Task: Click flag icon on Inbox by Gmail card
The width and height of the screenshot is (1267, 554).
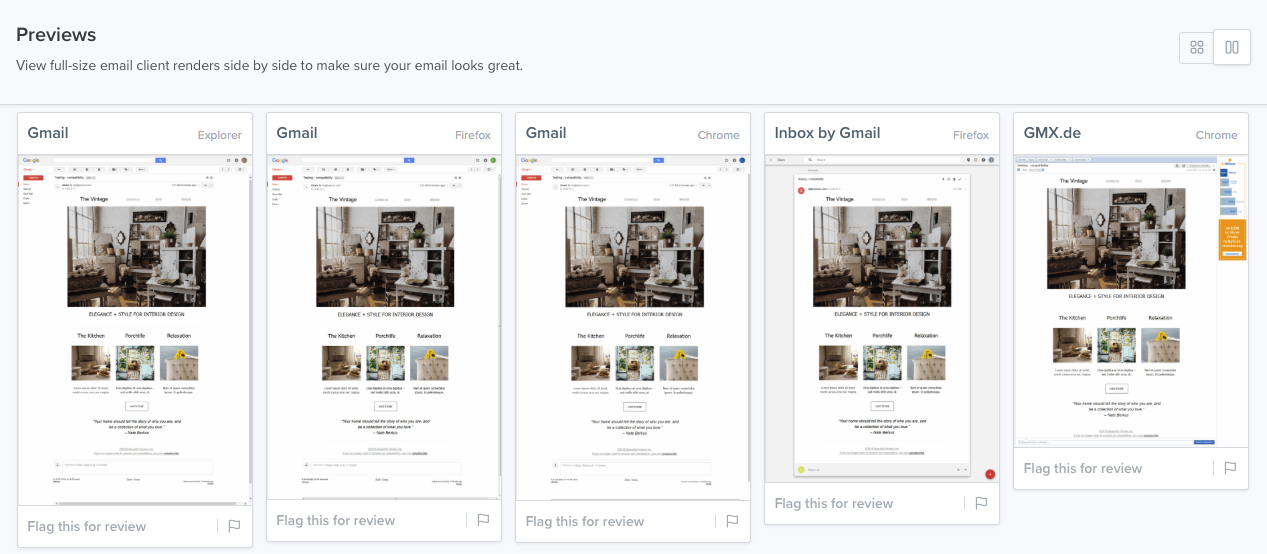Action: (981, 503)
